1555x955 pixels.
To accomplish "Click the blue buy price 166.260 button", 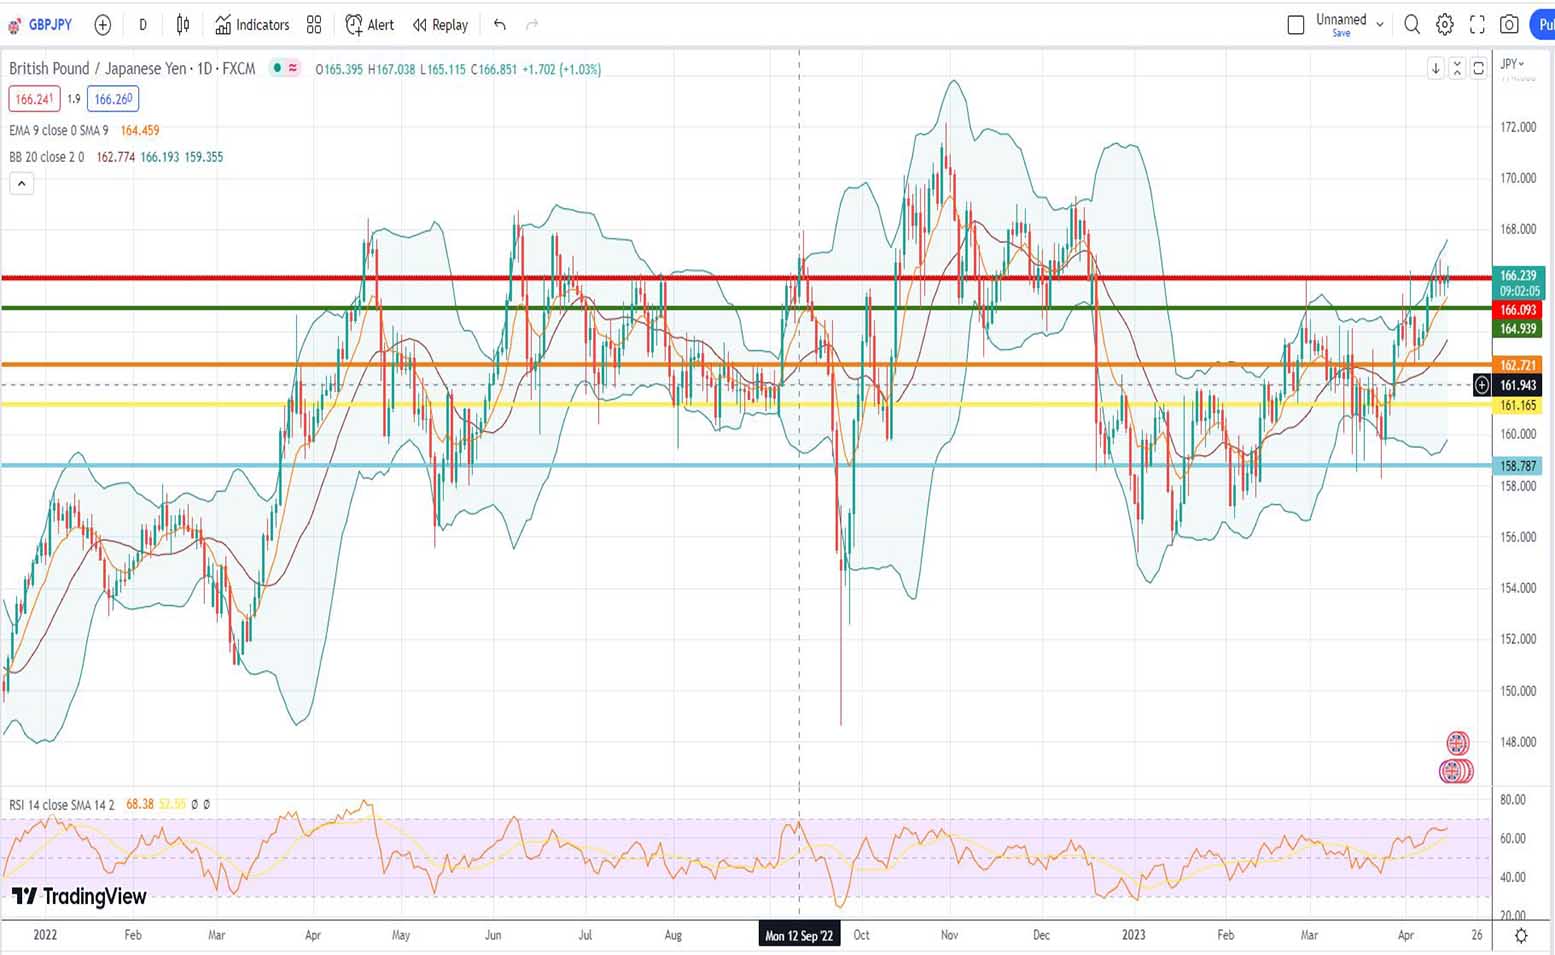I will click(113, 99).
